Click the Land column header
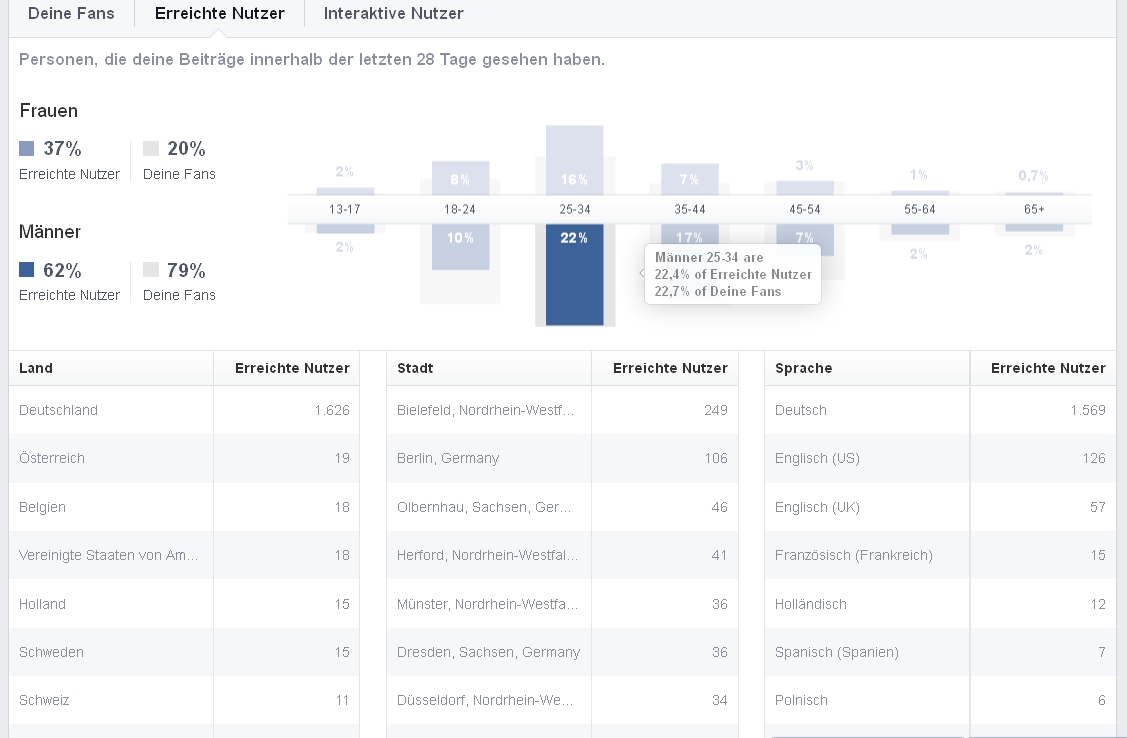The height and width of the screenshot is (738, 1127). (x=36, y=368)
